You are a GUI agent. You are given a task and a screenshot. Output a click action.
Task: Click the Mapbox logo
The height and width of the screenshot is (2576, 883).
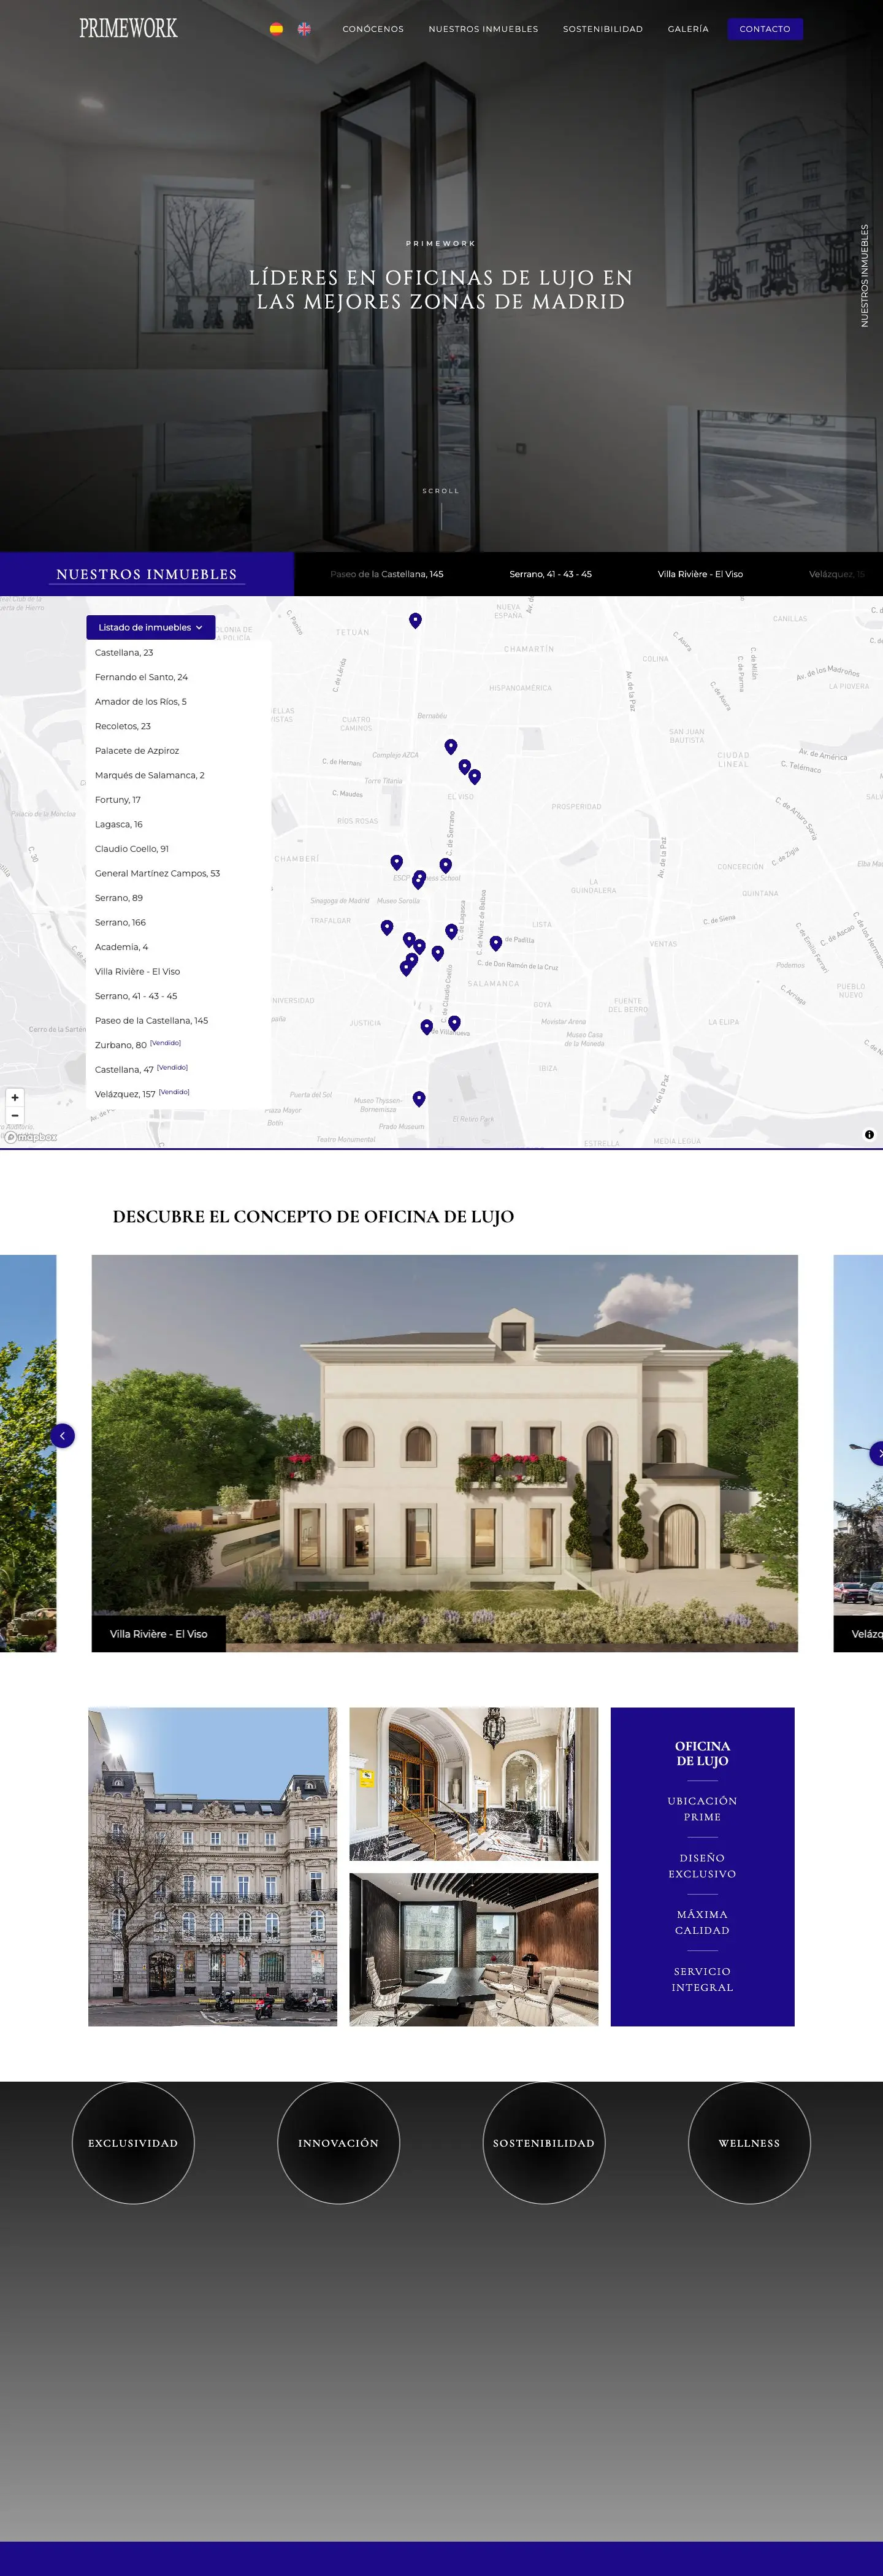pyautogui.click(x=31, y=1137)
